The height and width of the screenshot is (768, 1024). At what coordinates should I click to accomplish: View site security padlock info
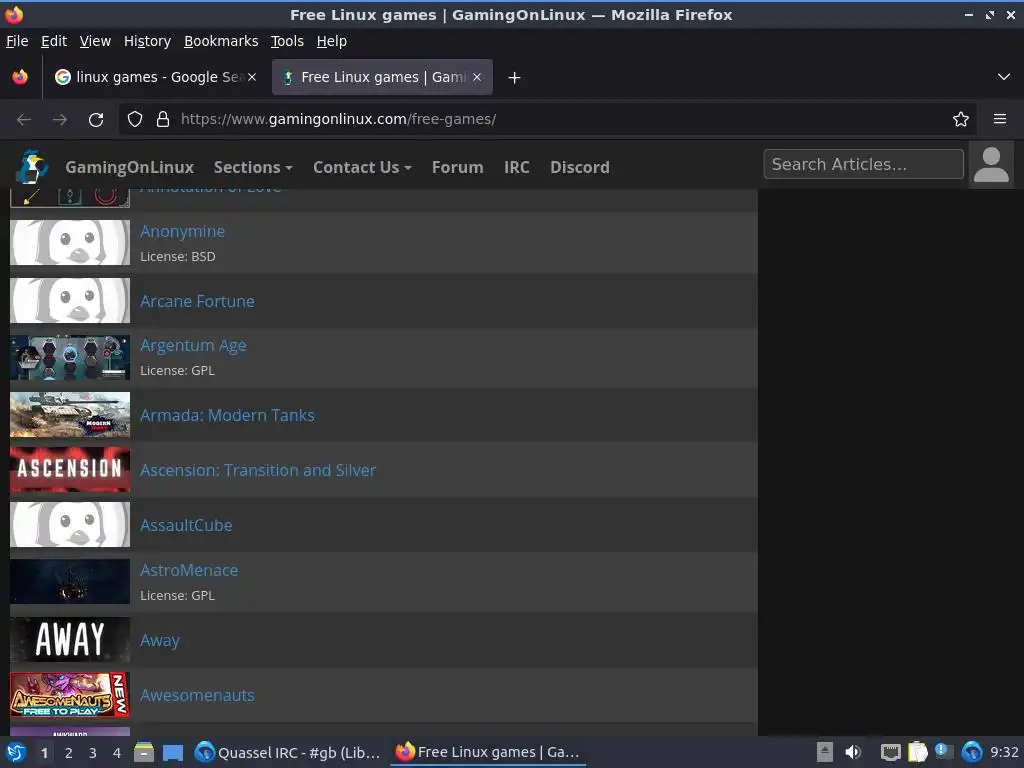pos(163,119)
